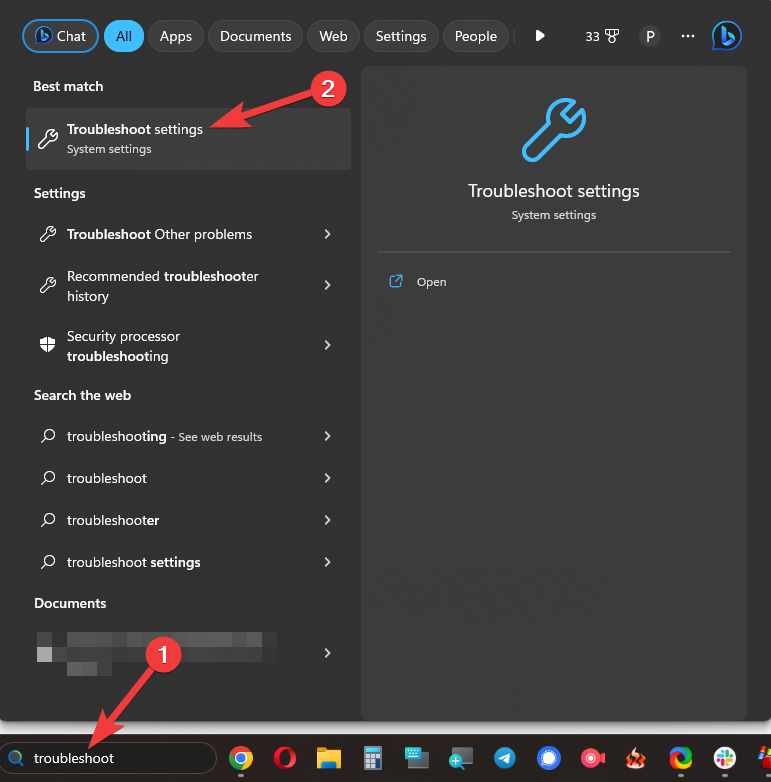Image resolution: width=771 pixels, height=782 pixels.
Task: Expand Troubleshoot Other problems chevron
Action: tap(327, 234)
